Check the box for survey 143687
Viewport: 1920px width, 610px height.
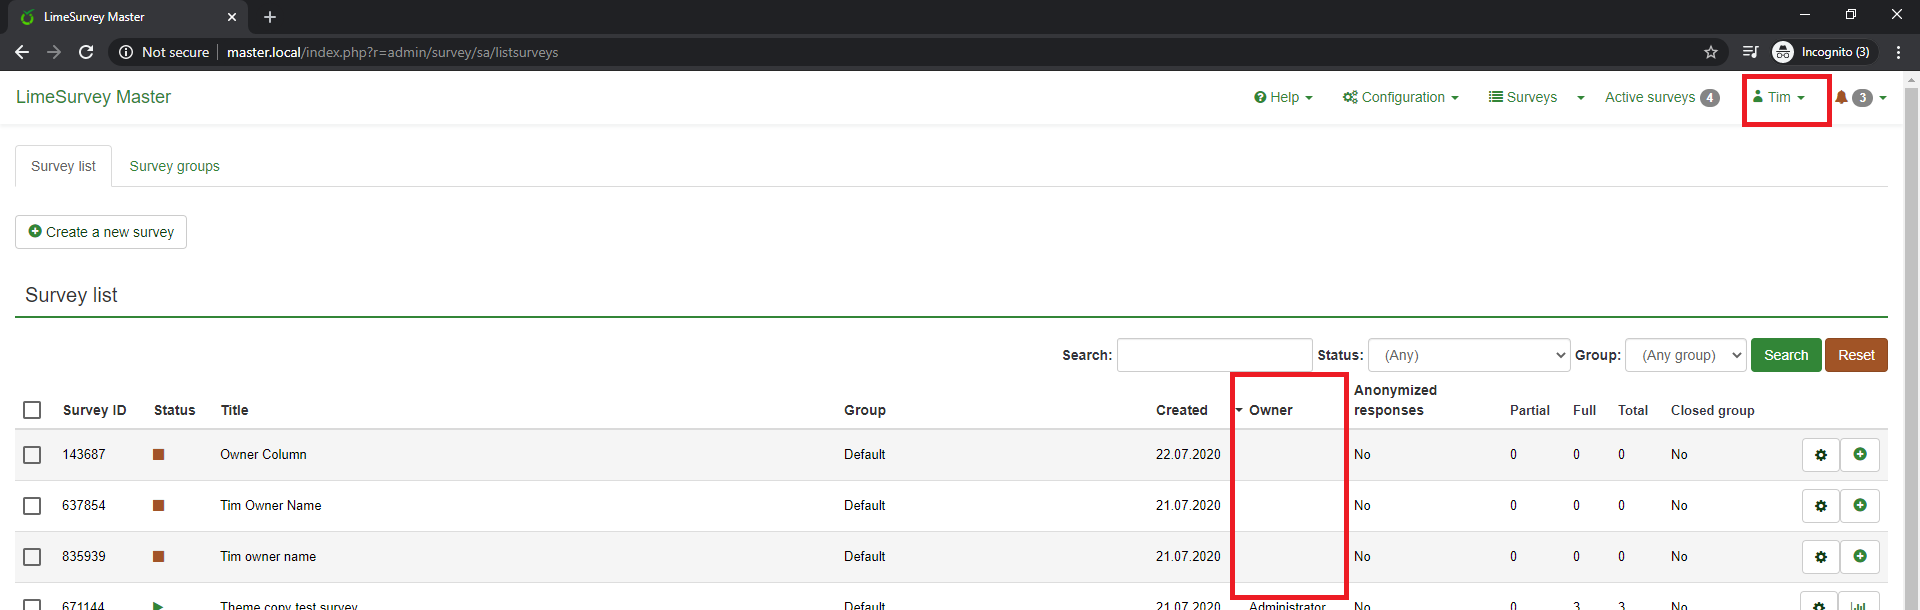coord(32,455)
